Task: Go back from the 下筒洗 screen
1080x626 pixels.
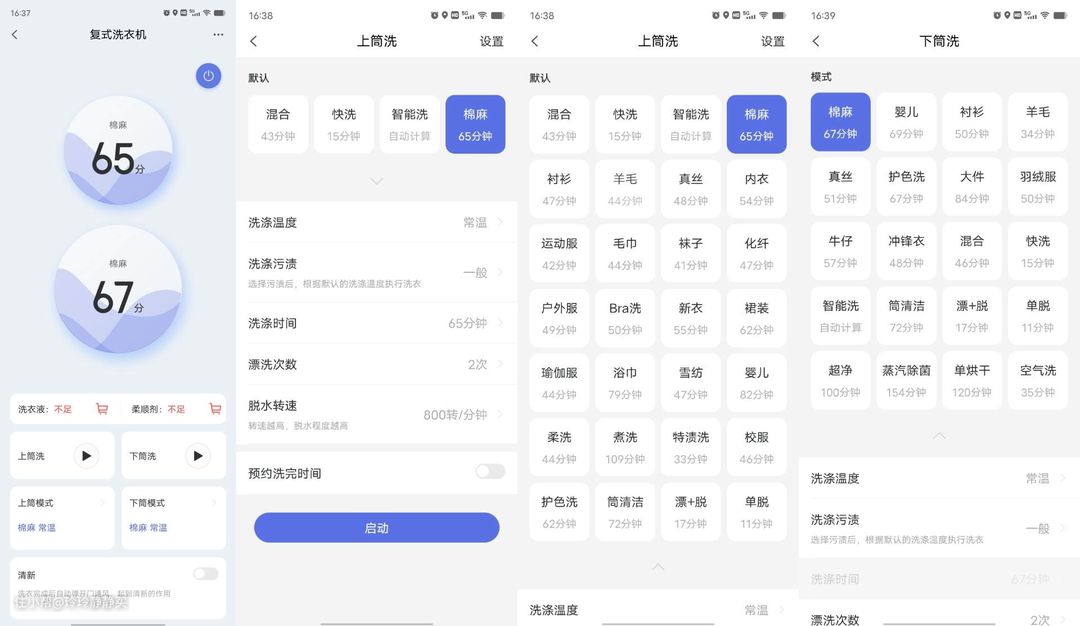Action: pyautogui.click(x=816, y=41)
